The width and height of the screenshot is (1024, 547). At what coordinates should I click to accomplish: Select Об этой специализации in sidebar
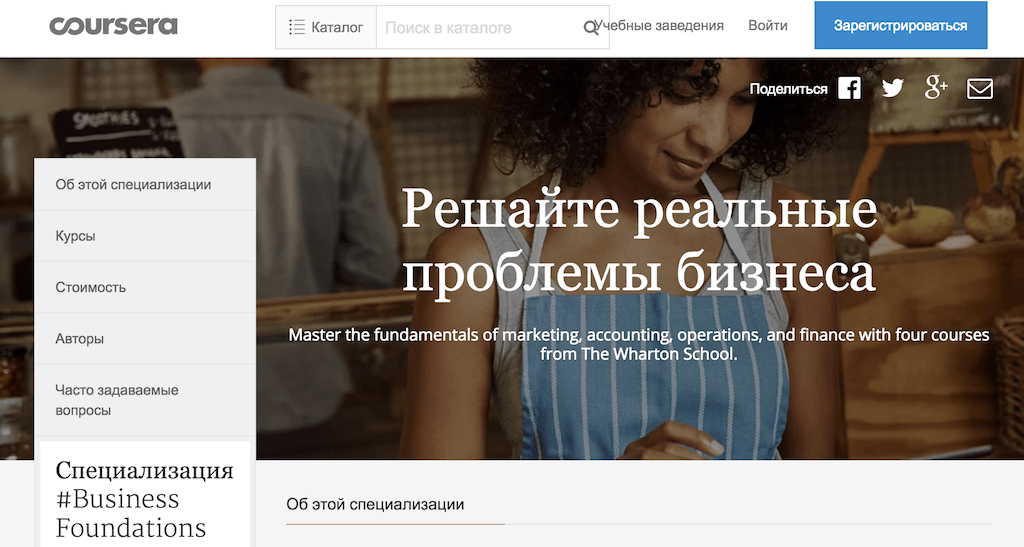click(x=145, y=185)
